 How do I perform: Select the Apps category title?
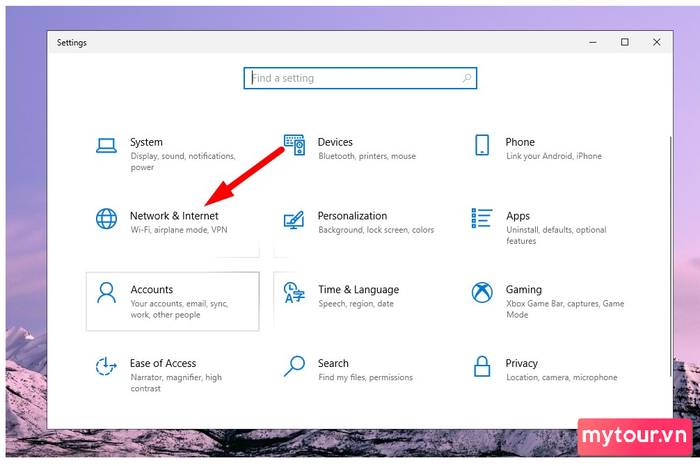[x=518, y=216]
